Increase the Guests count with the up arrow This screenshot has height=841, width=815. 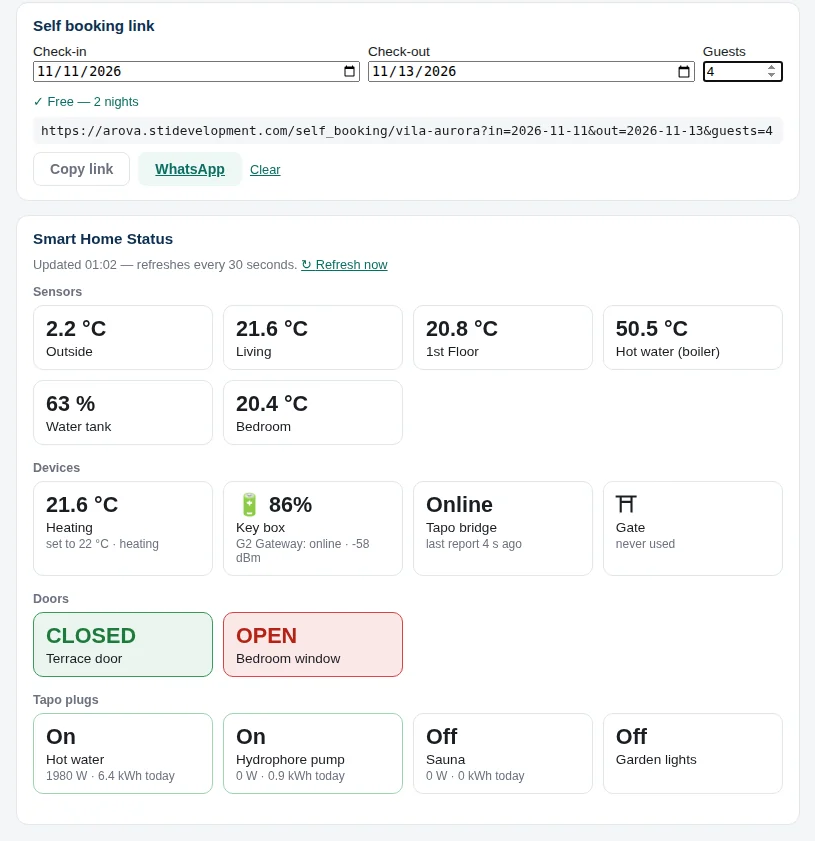click(771, 68)
